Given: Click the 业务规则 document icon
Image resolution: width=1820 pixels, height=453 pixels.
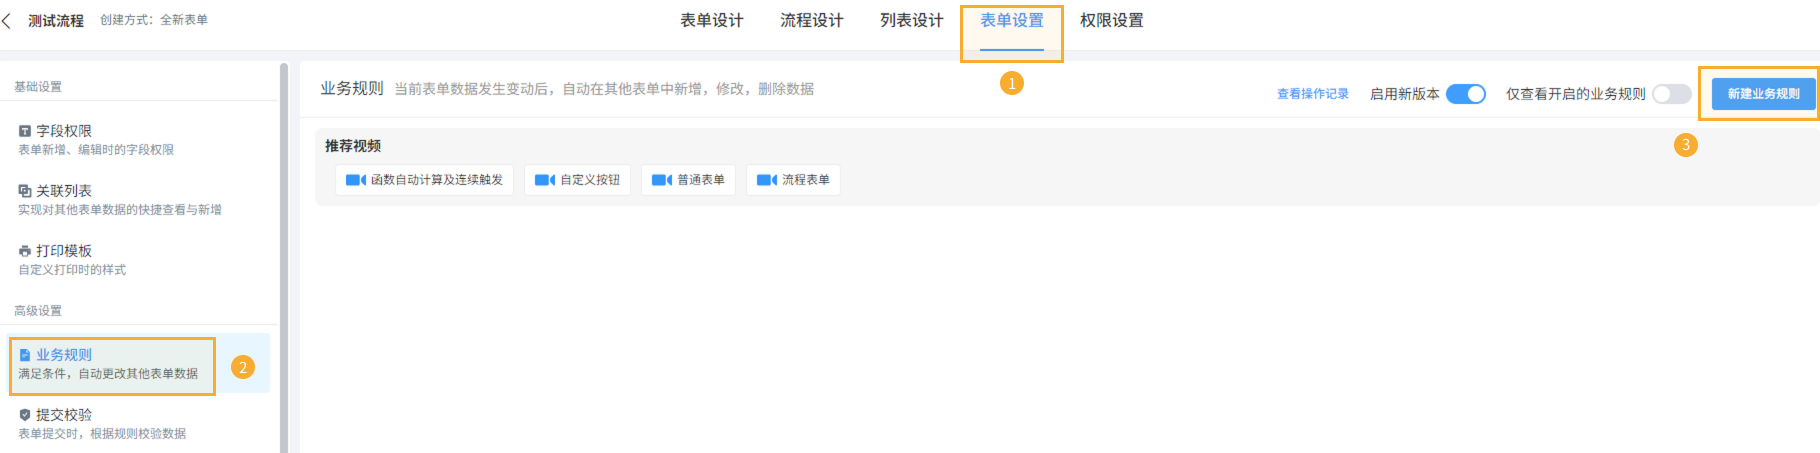Looking at the screenshot, I should [x=25, y=355].
